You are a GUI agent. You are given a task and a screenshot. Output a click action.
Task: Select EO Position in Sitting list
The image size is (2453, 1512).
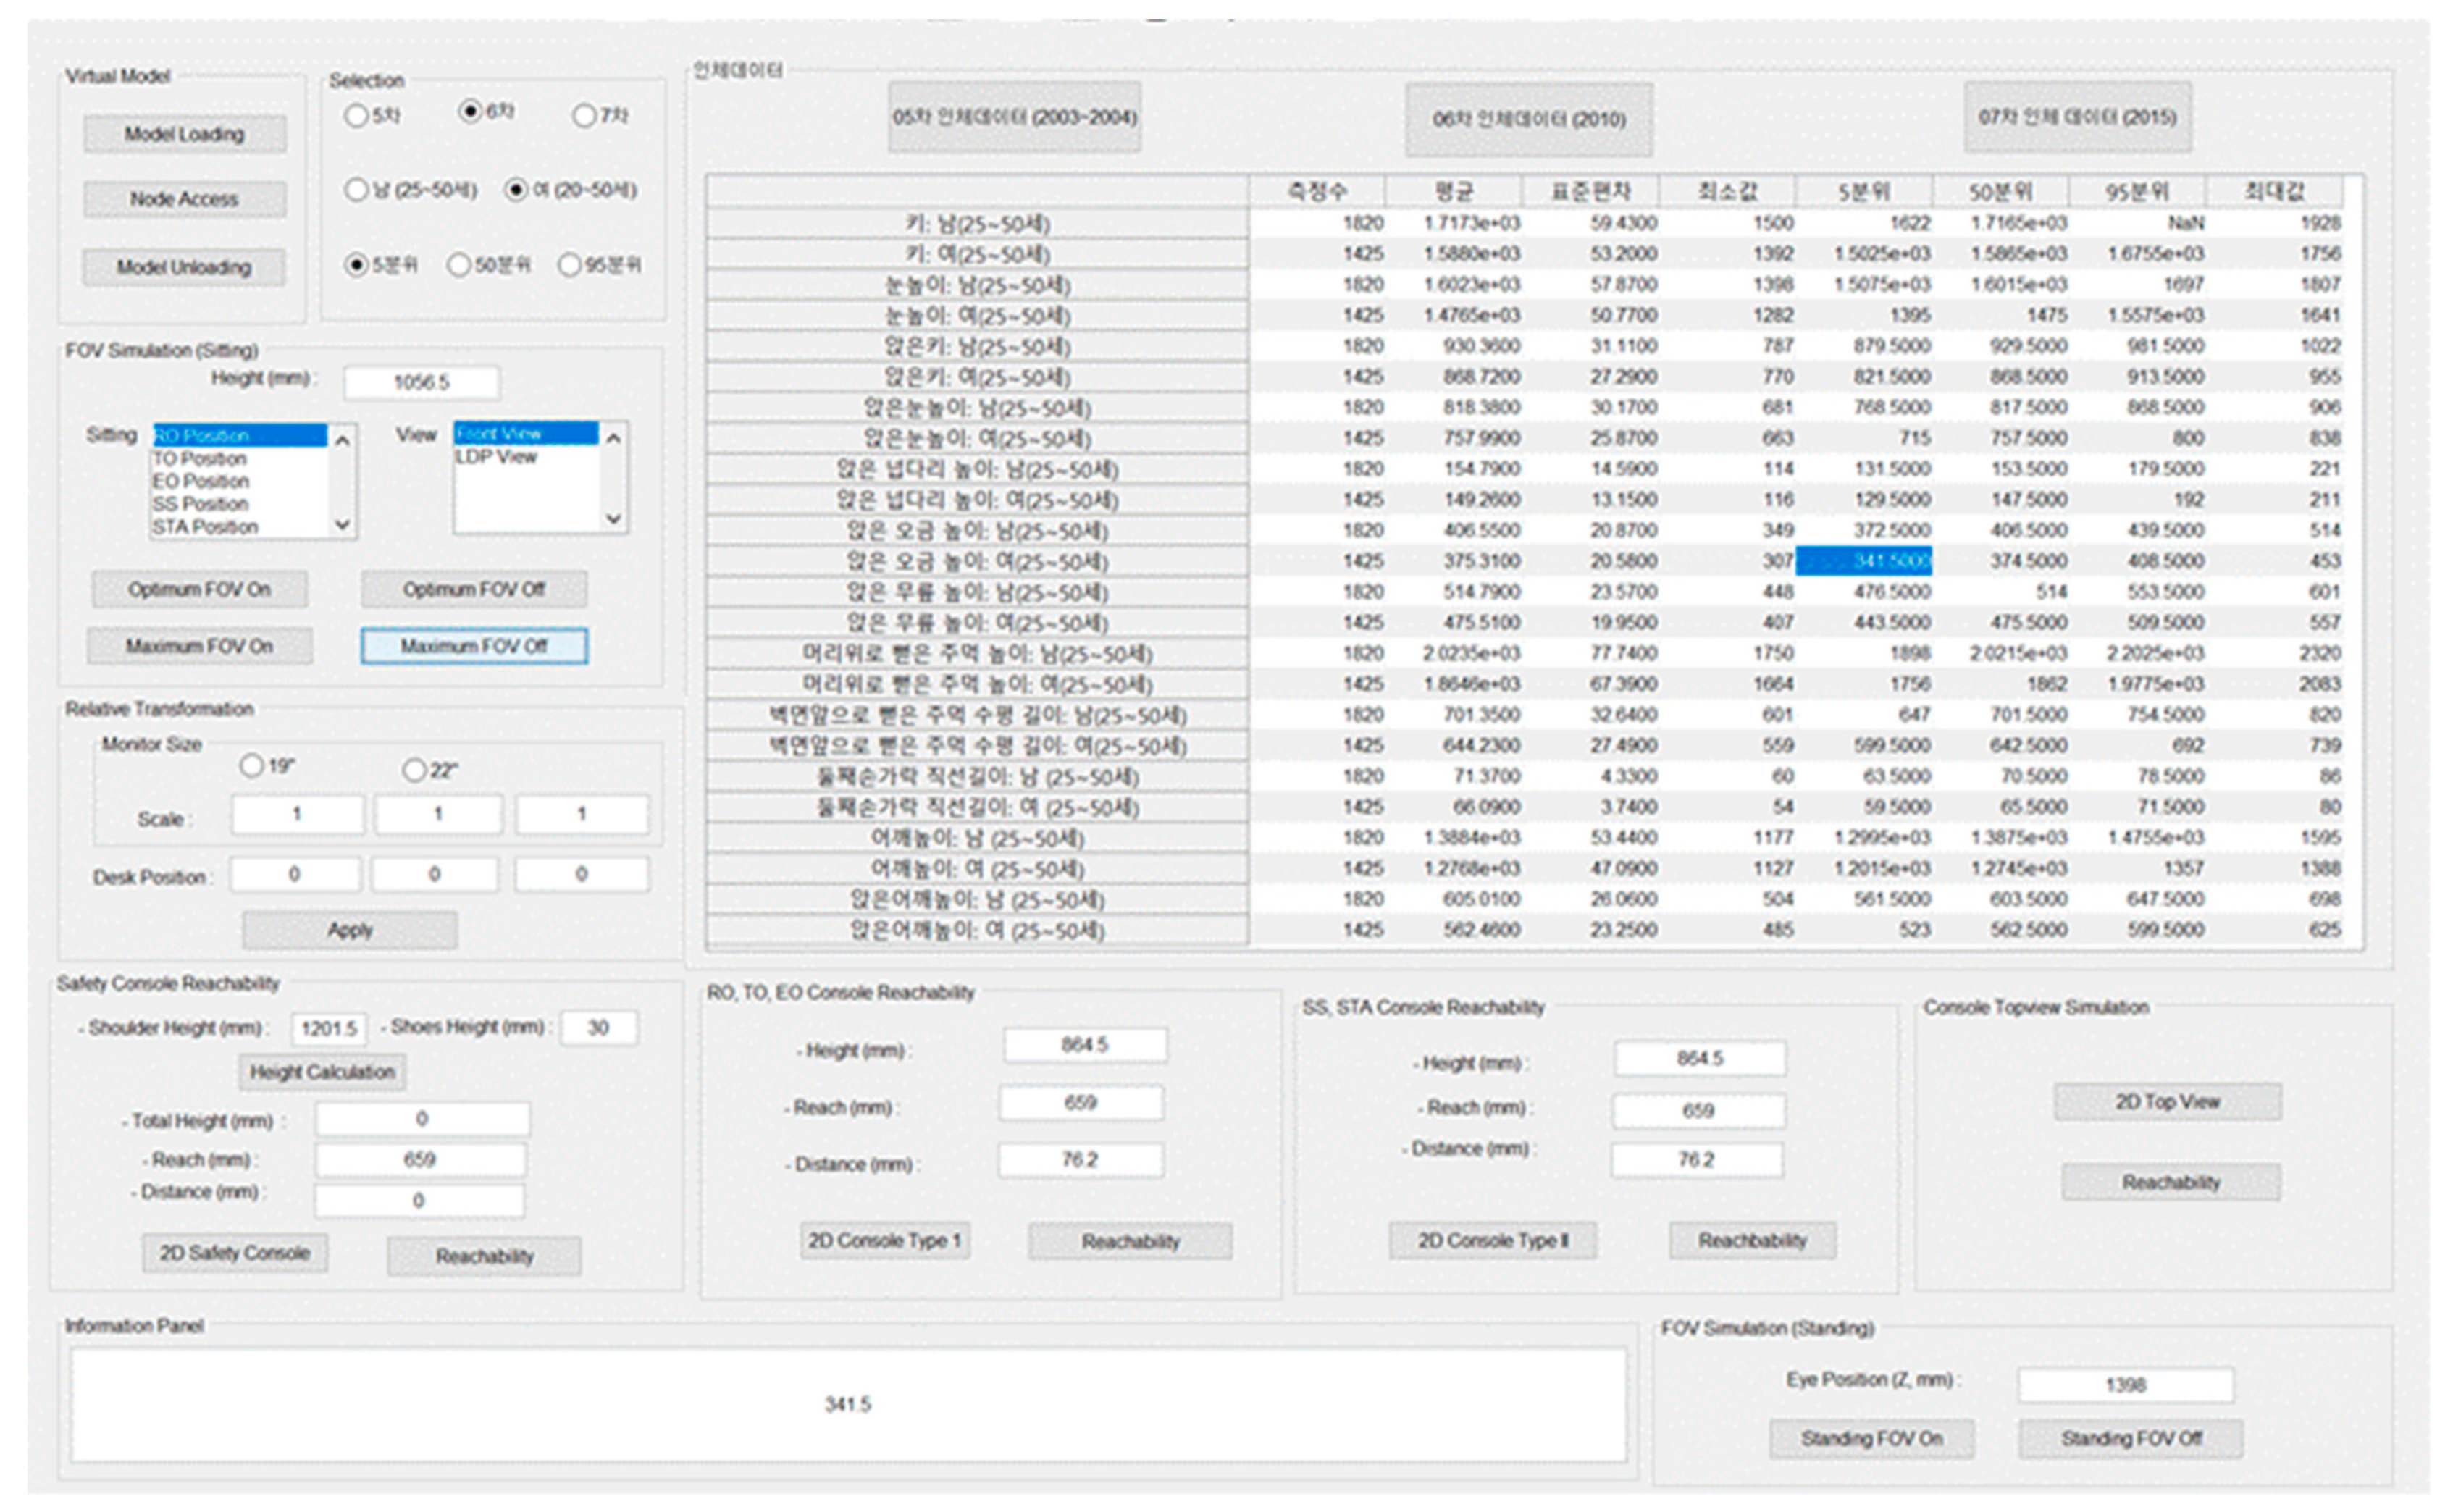coord(239,481)
